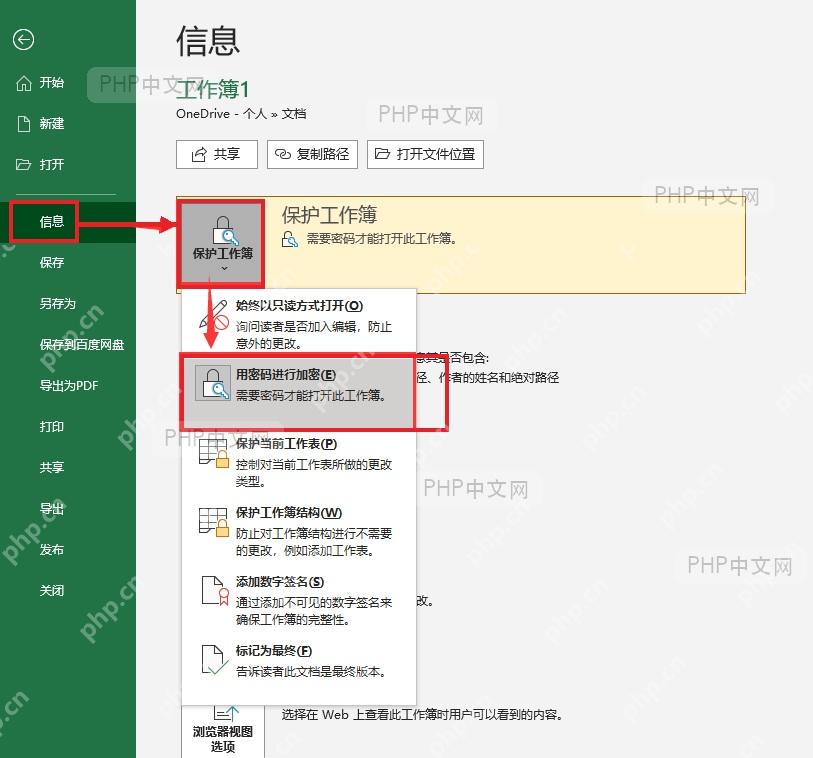Click the OneDrive - 个人 » 文档 path text
The image size is (813, 758).
pos(241,114)
